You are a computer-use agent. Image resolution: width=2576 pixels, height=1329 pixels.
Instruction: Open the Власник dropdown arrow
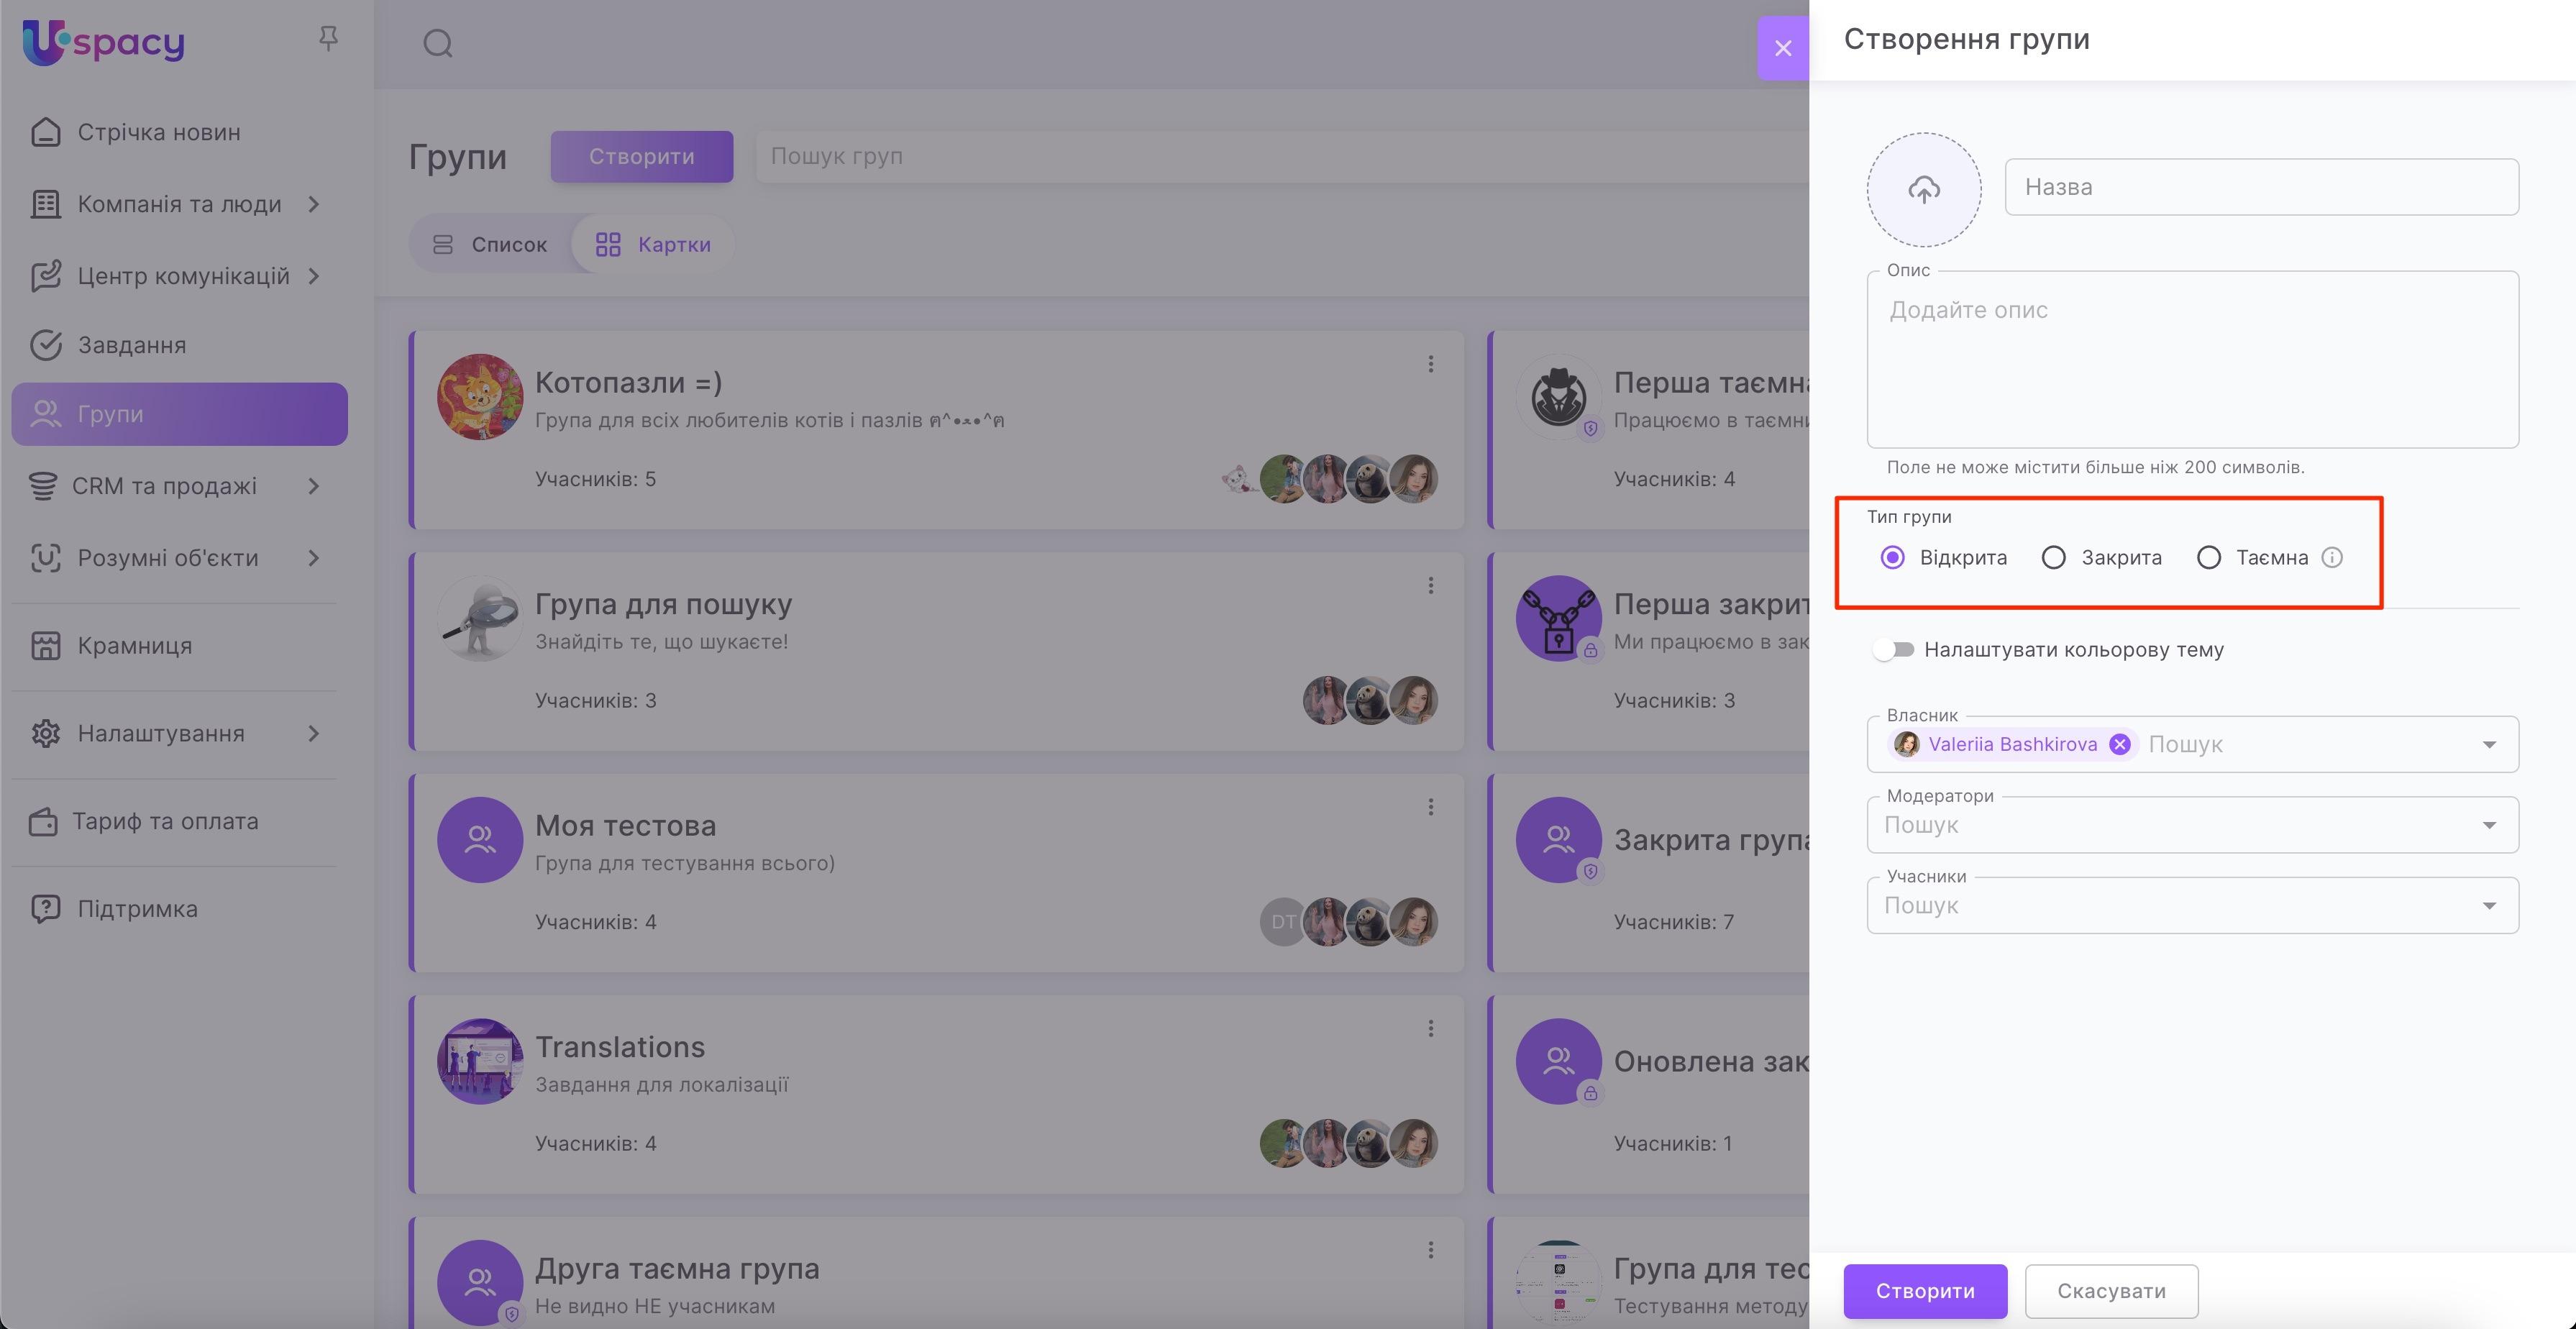click(x=2488, y=744)
